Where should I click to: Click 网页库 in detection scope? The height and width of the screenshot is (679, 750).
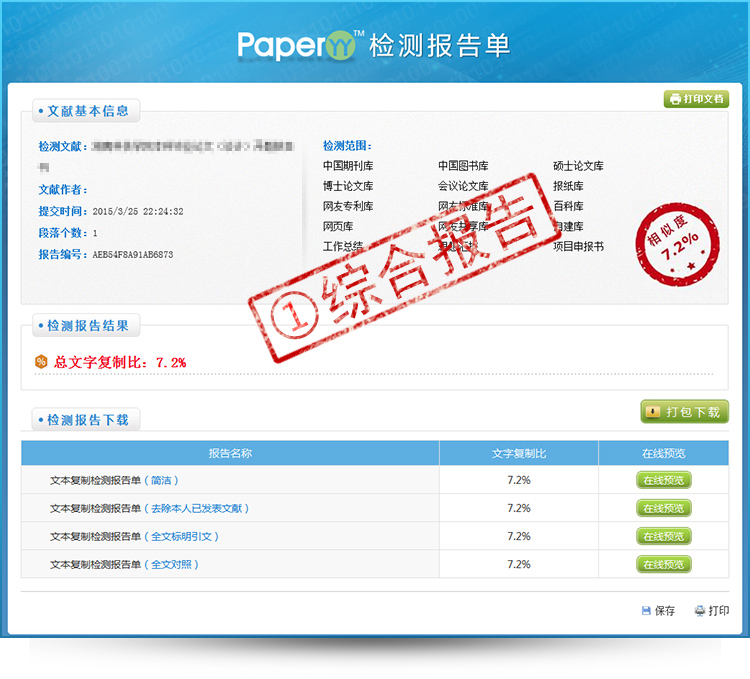[x=338, y=226]
